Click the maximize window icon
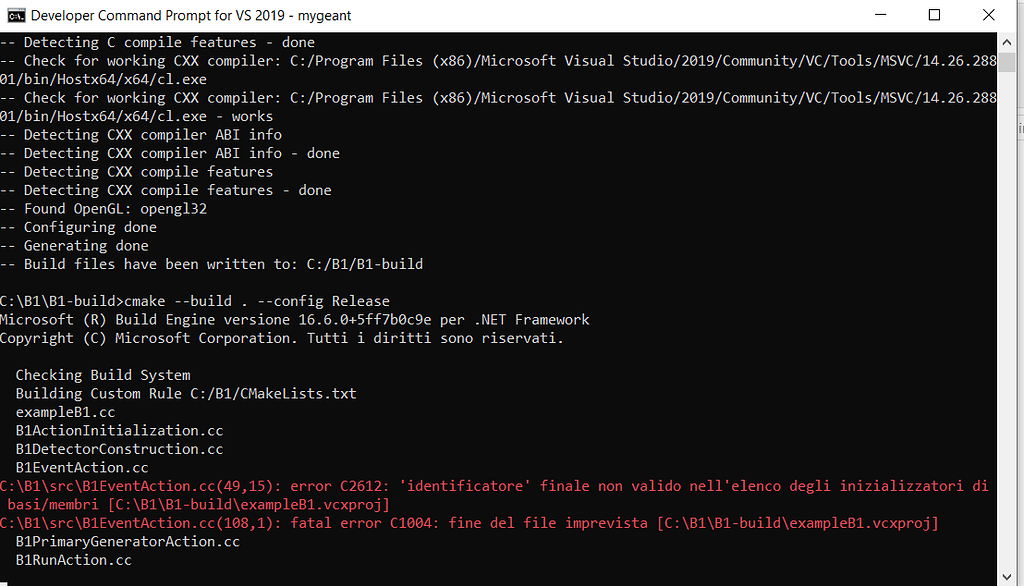This screenshot has height=586, width=1024. pos(934,15)
